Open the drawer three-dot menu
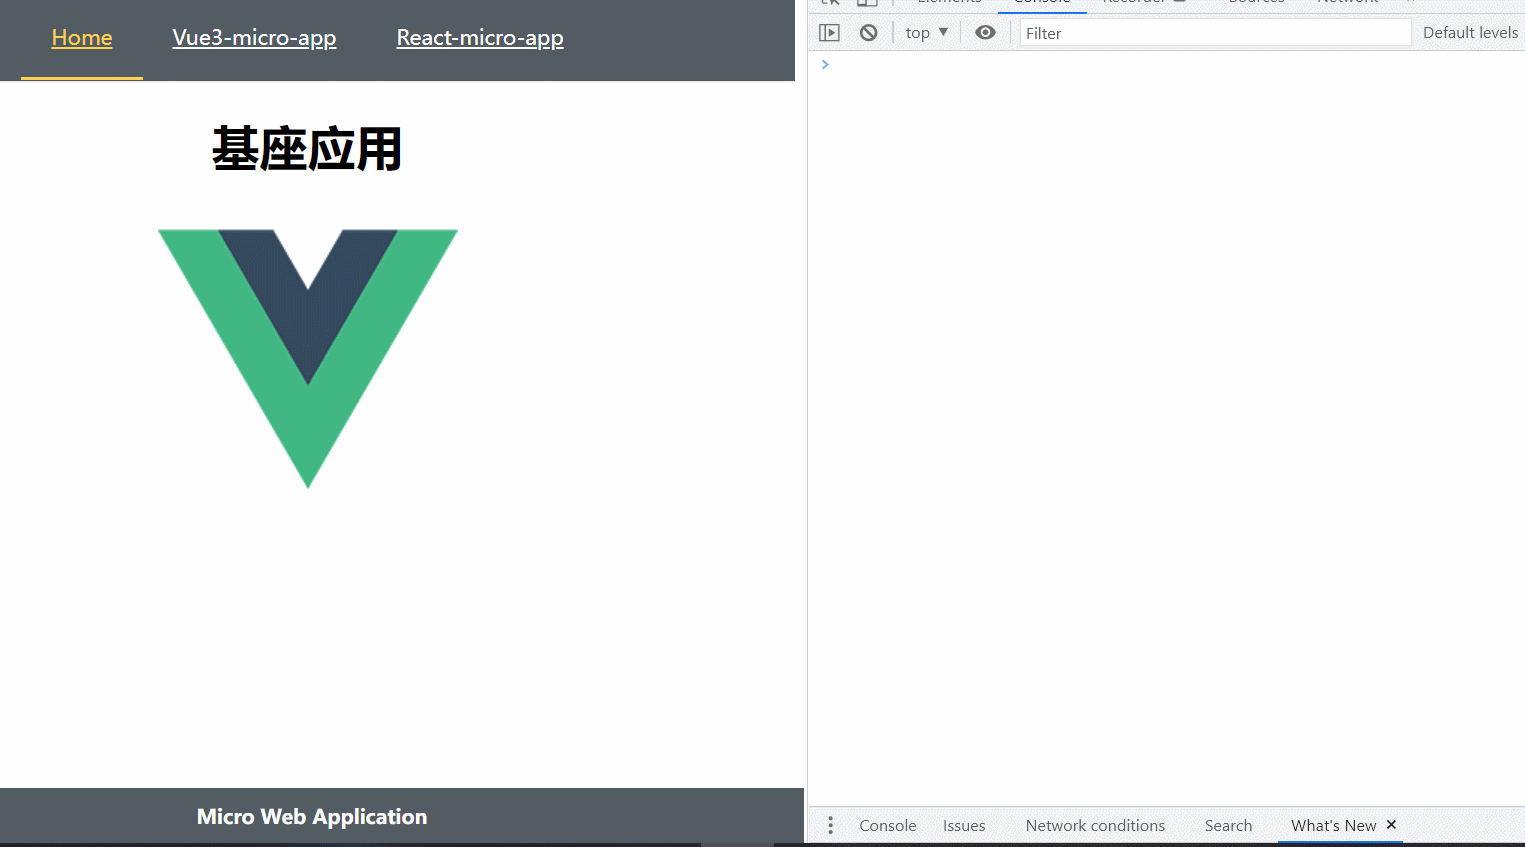 [830, 825]
